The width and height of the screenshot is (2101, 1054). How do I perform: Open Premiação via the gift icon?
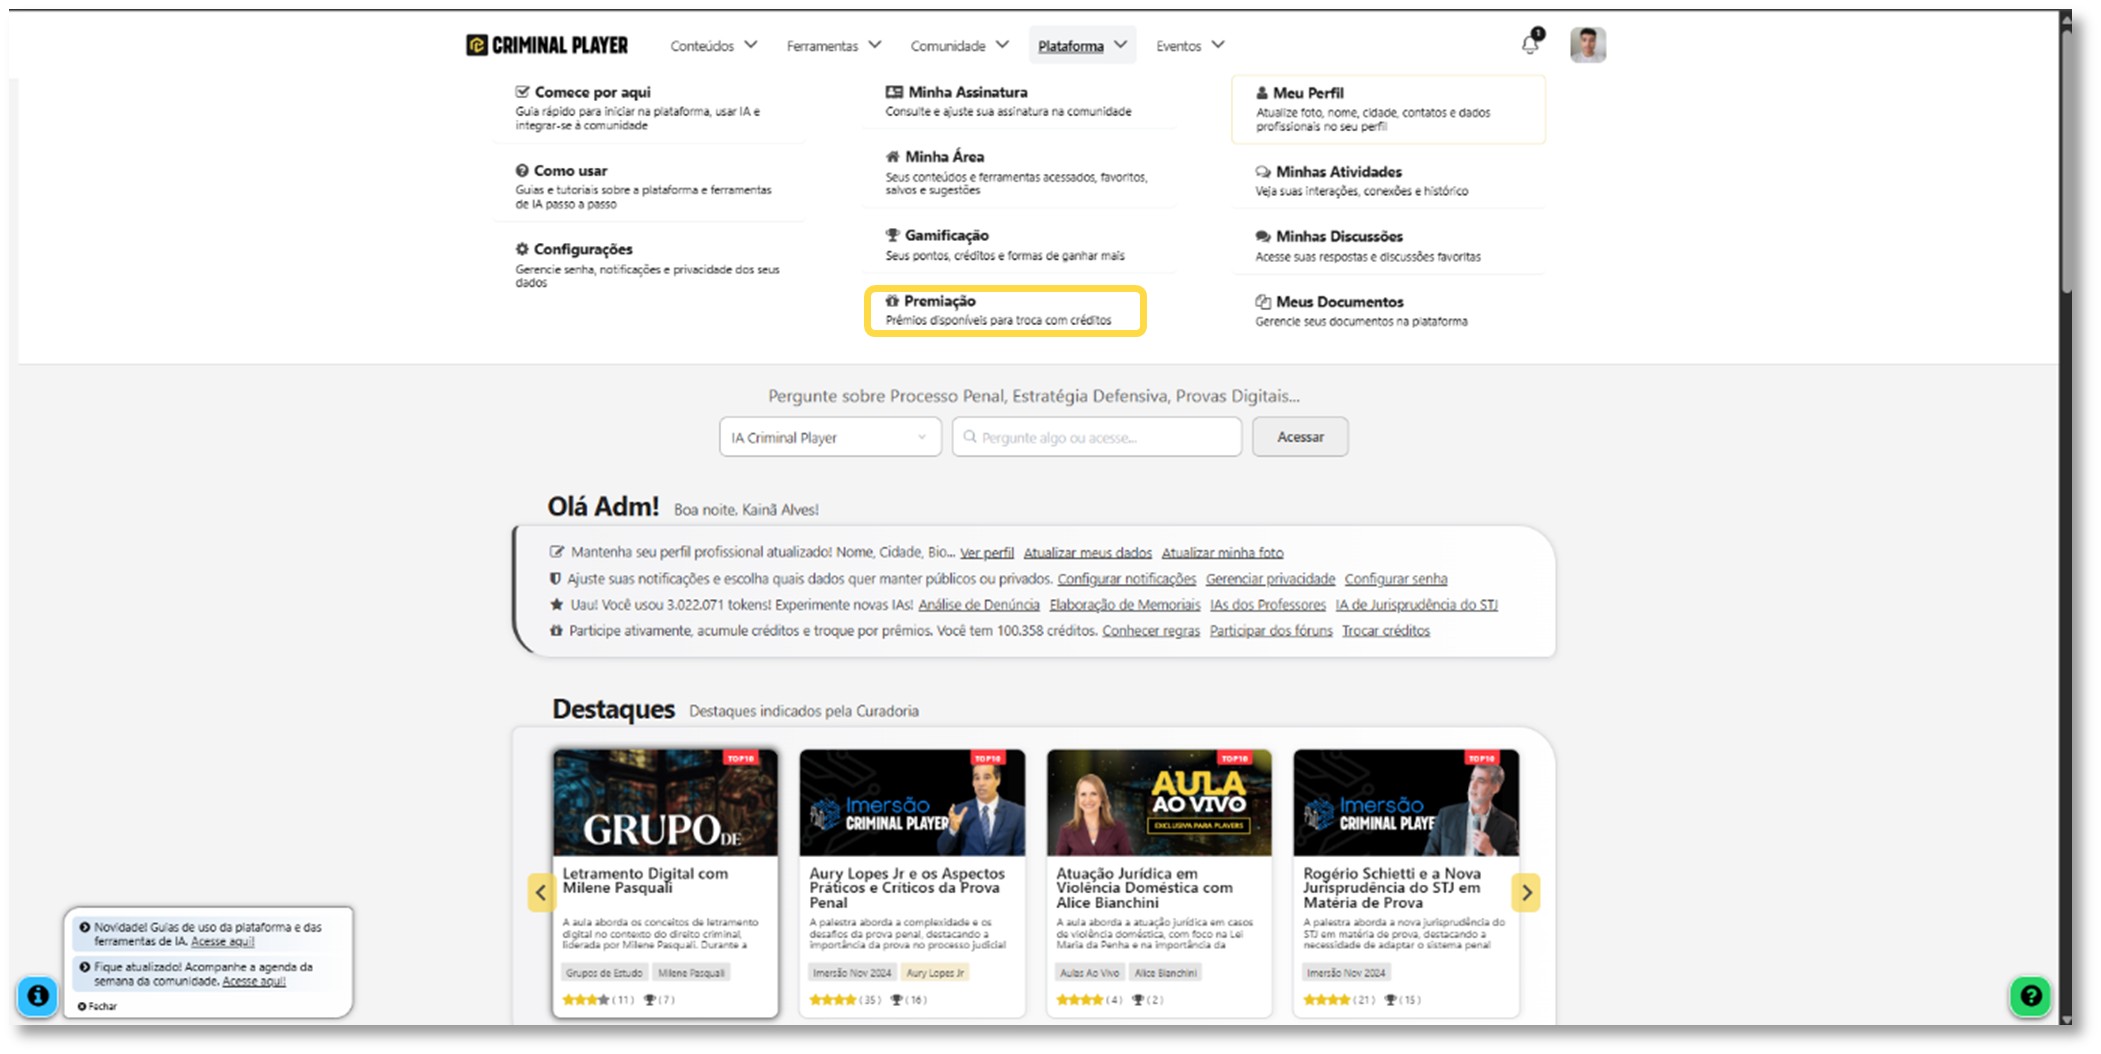pyautogui.click(x=893, y=301)
